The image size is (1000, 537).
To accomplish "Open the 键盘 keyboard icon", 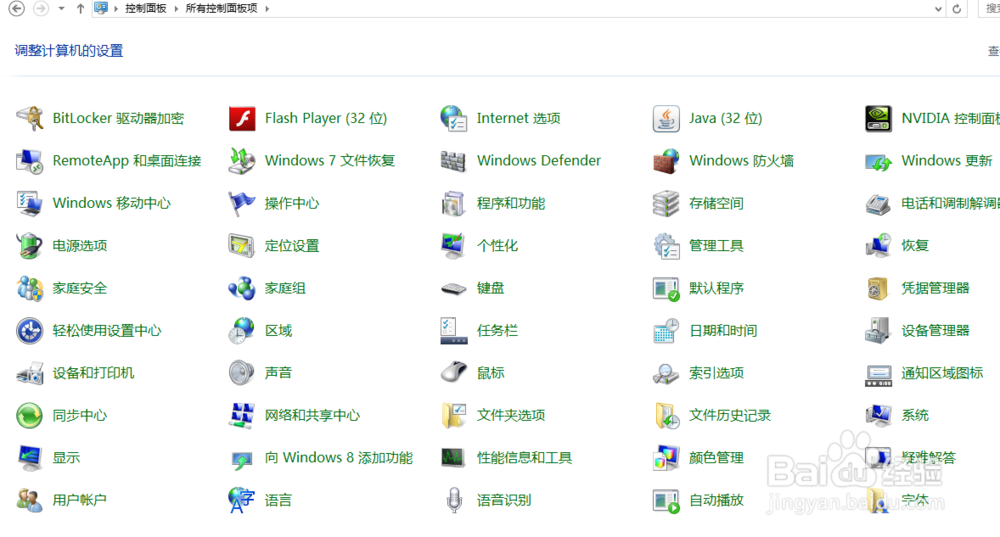I will tap(453, 289).
